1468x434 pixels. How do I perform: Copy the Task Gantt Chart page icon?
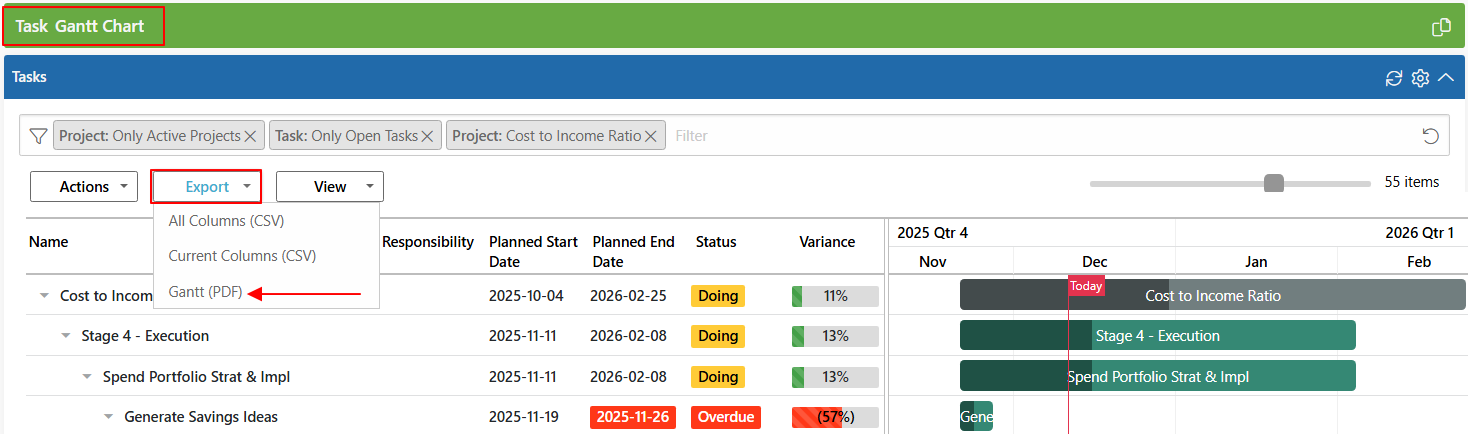point(1441,27)
